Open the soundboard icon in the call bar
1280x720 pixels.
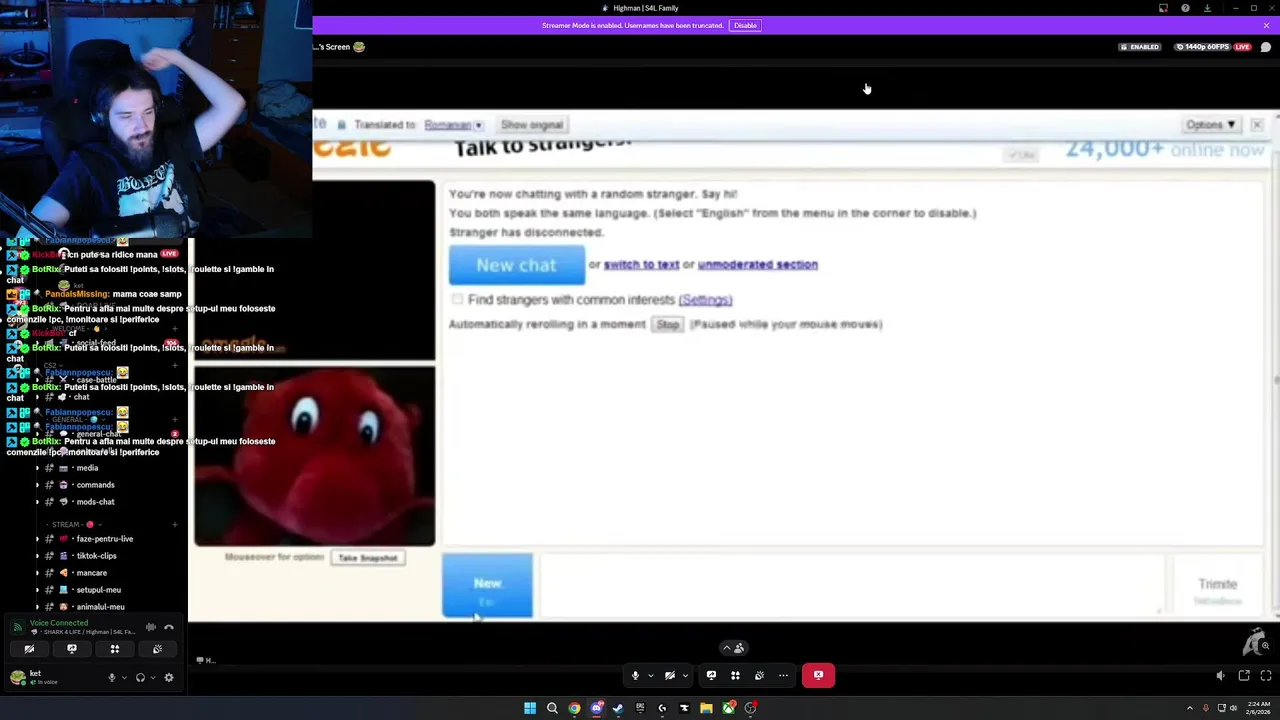[x=759, y=675]
